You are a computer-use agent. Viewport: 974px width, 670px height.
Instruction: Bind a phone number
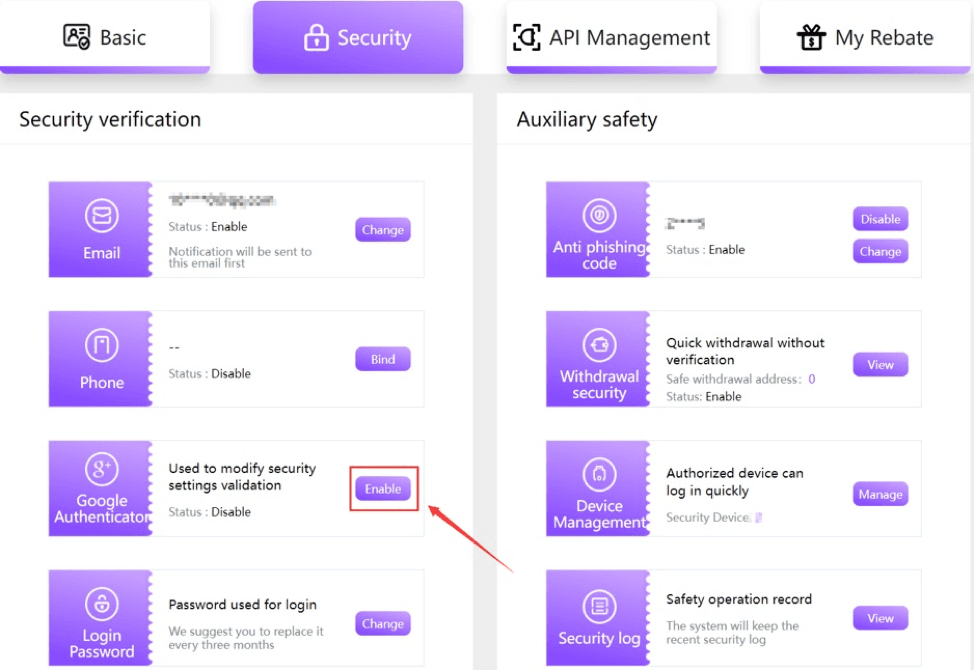[383, 360]
